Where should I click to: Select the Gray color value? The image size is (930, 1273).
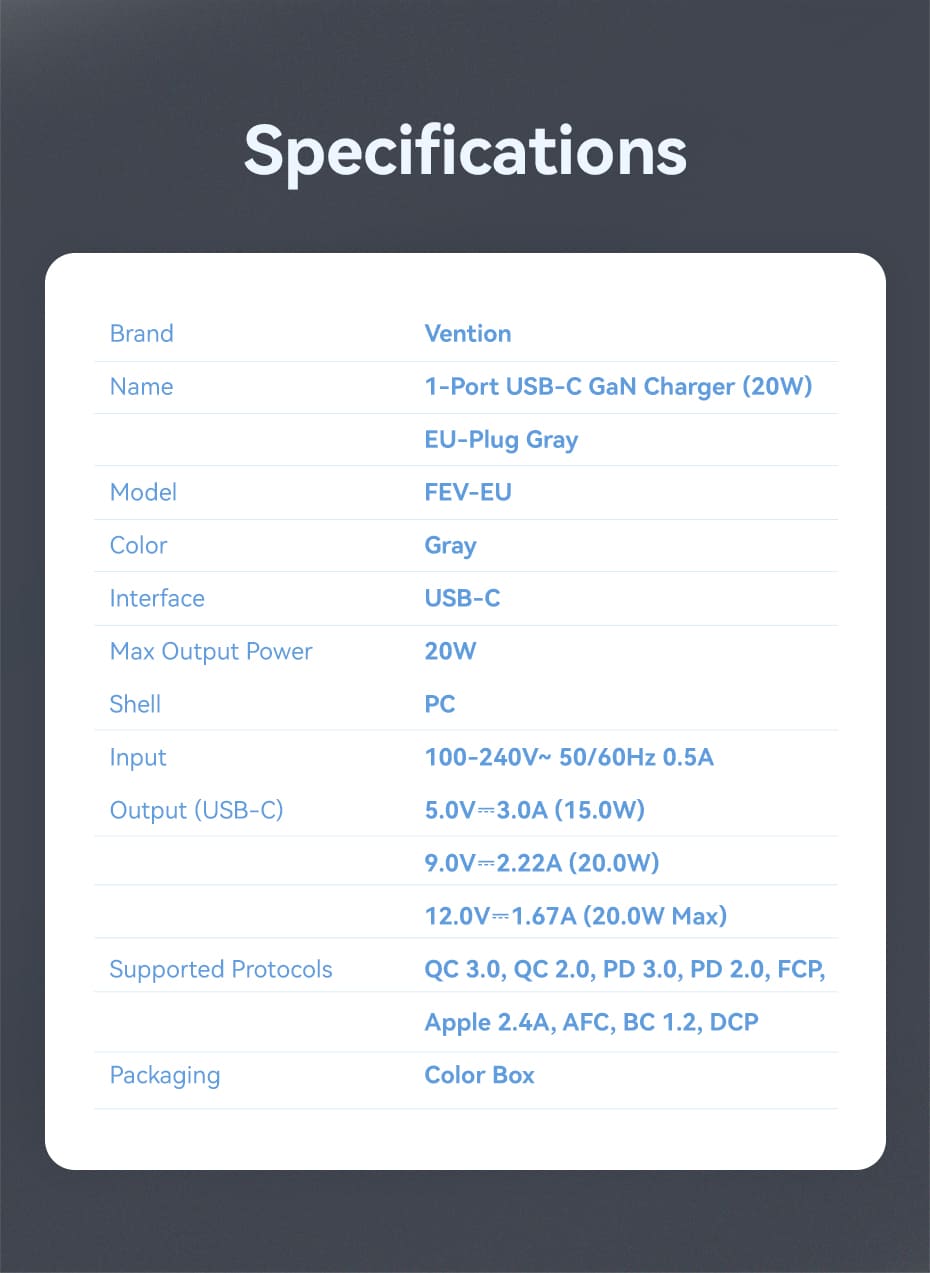pos(450,546)
